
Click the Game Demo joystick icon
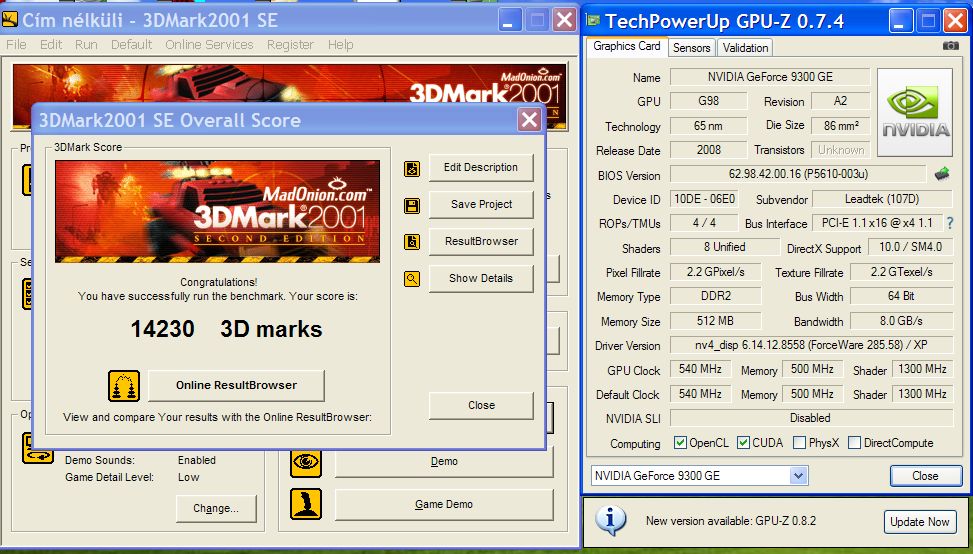[306, 504]
